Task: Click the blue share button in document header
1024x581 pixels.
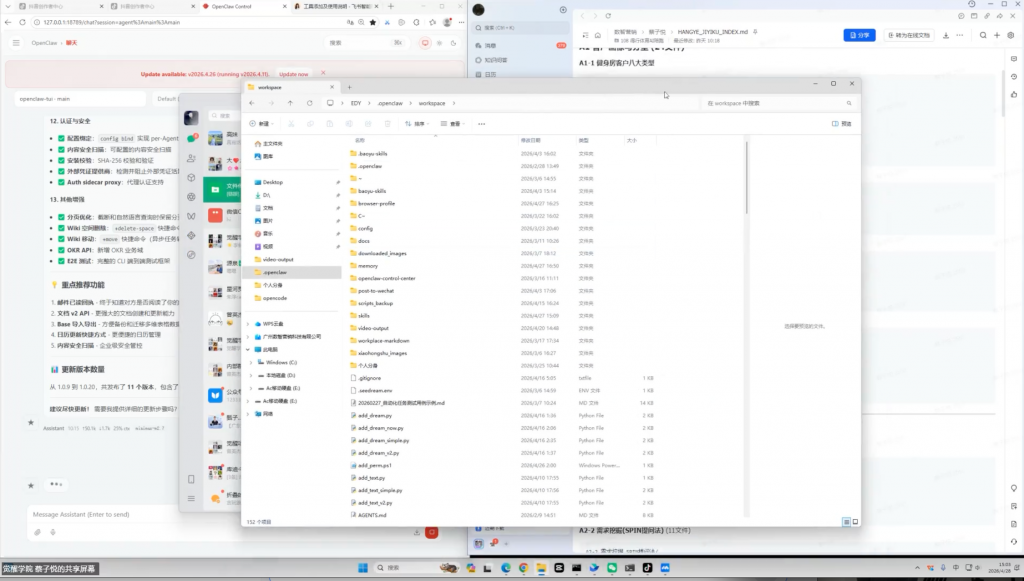Action: coord(859,35)
